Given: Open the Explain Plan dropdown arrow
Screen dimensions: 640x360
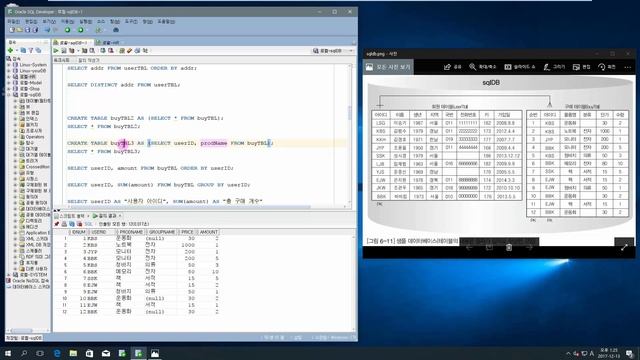Looking at the screenshot, I should (77, 51).
